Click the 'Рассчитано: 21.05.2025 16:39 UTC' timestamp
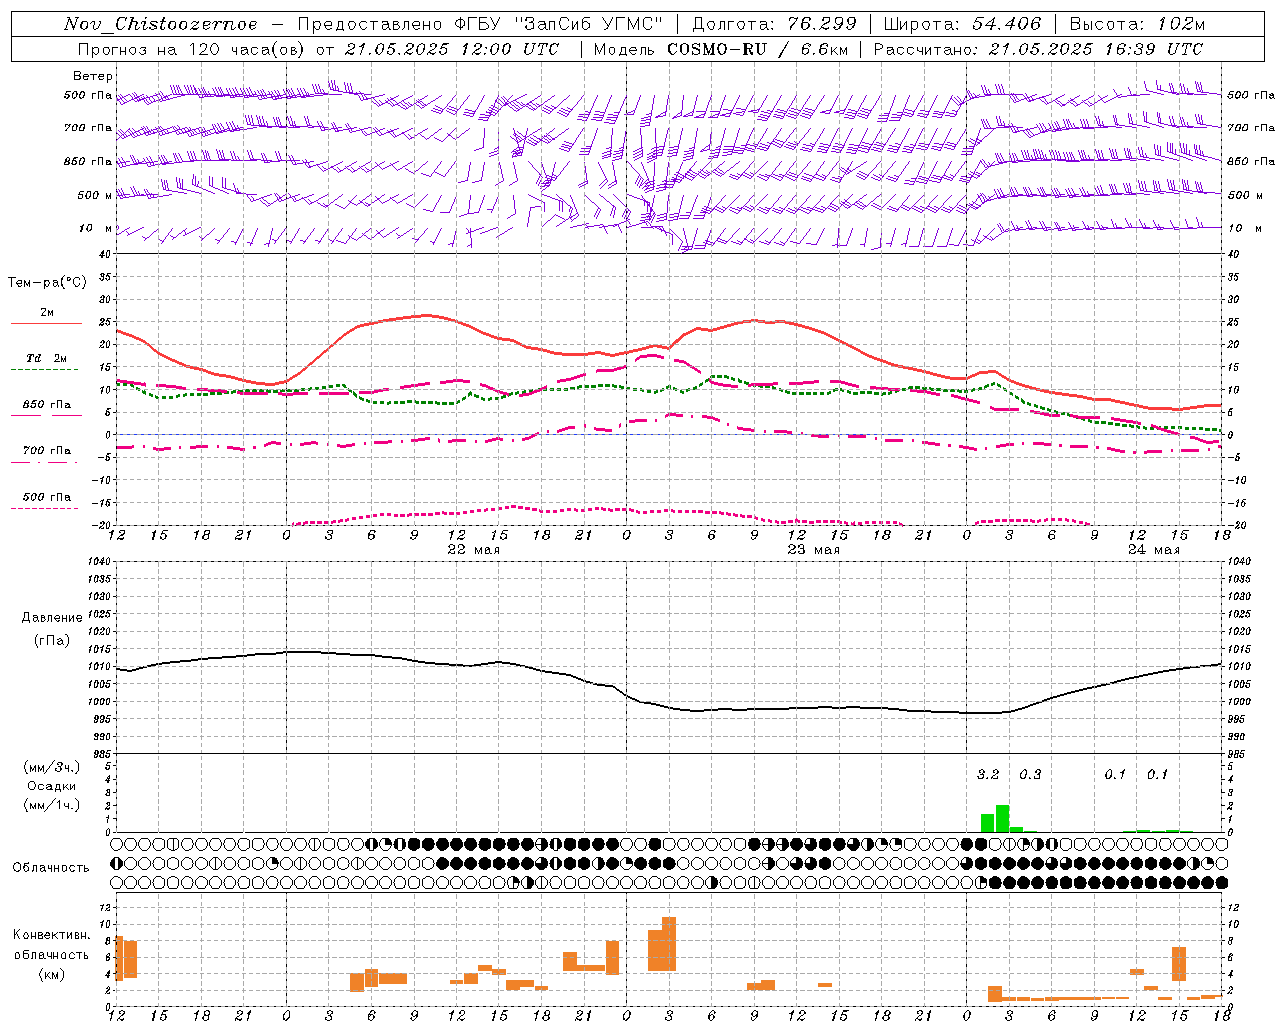This screenshot has width=1280, height=1024. click(1038, 49)
